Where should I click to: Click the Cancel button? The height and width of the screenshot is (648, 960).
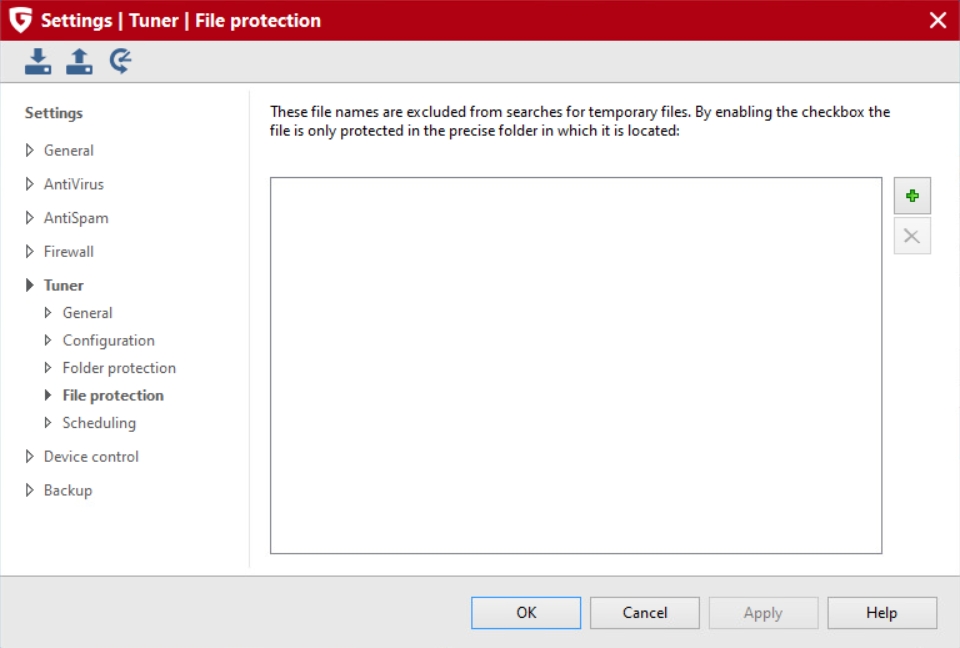click(645, 612)
